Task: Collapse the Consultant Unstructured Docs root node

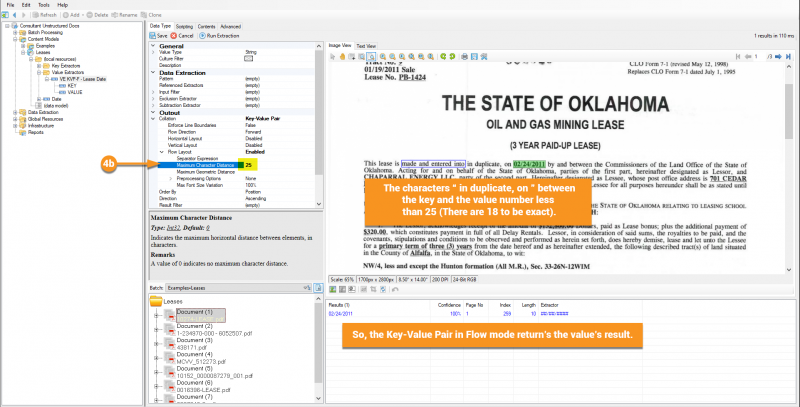Action: coord(7,26)
